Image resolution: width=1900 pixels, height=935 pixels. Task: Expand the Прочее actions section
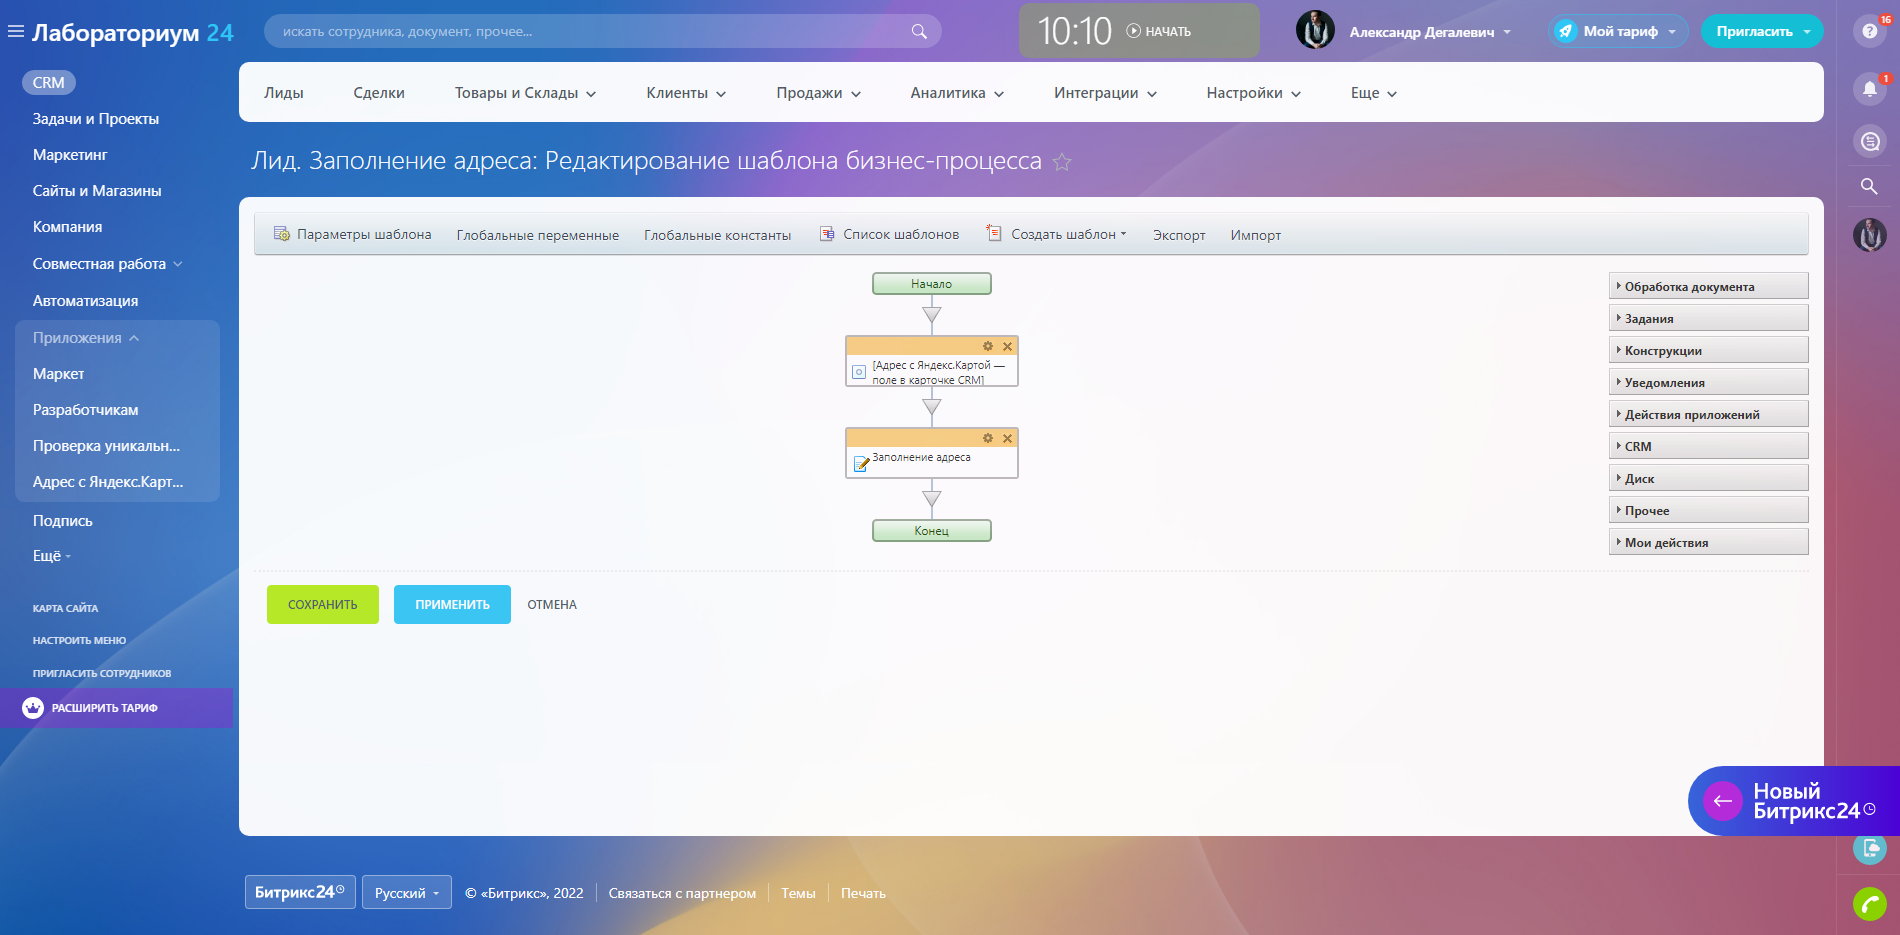pyautogui.click(x=1708, y=510)
